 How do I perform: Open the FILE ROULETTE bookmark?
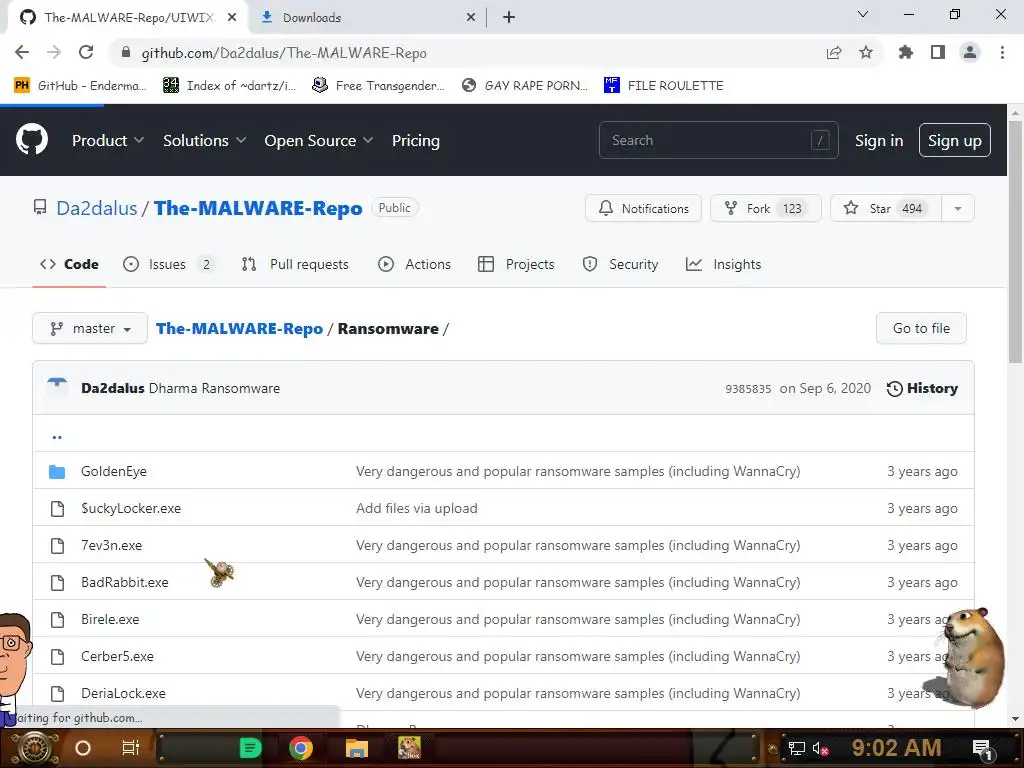[x=664, y=86]
